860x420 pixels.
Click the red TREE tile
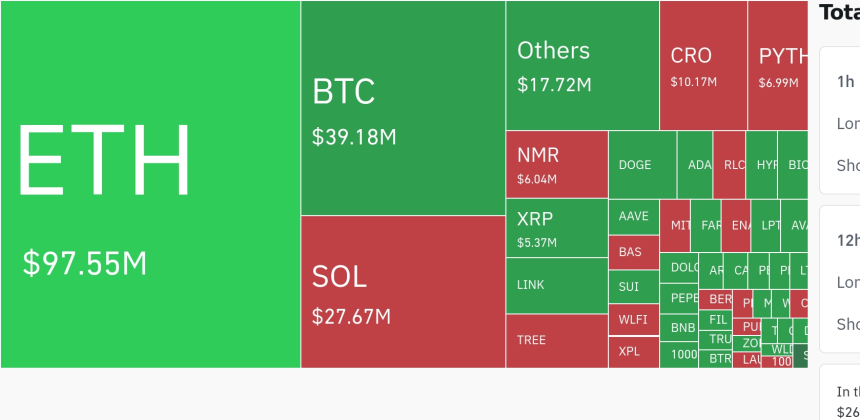click(556, 340)
